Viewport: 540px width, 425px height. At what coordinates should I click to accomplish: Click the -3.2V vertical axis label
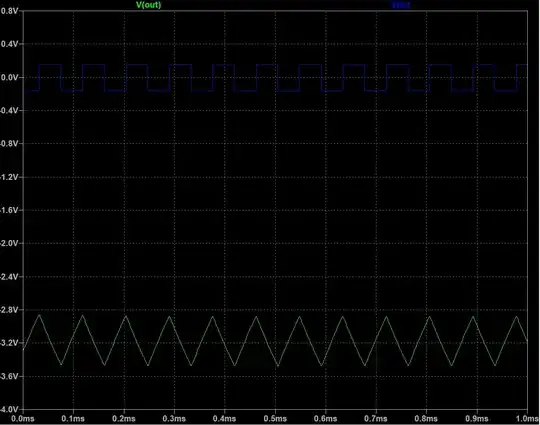pyautogui.click(x=9, y=343)
